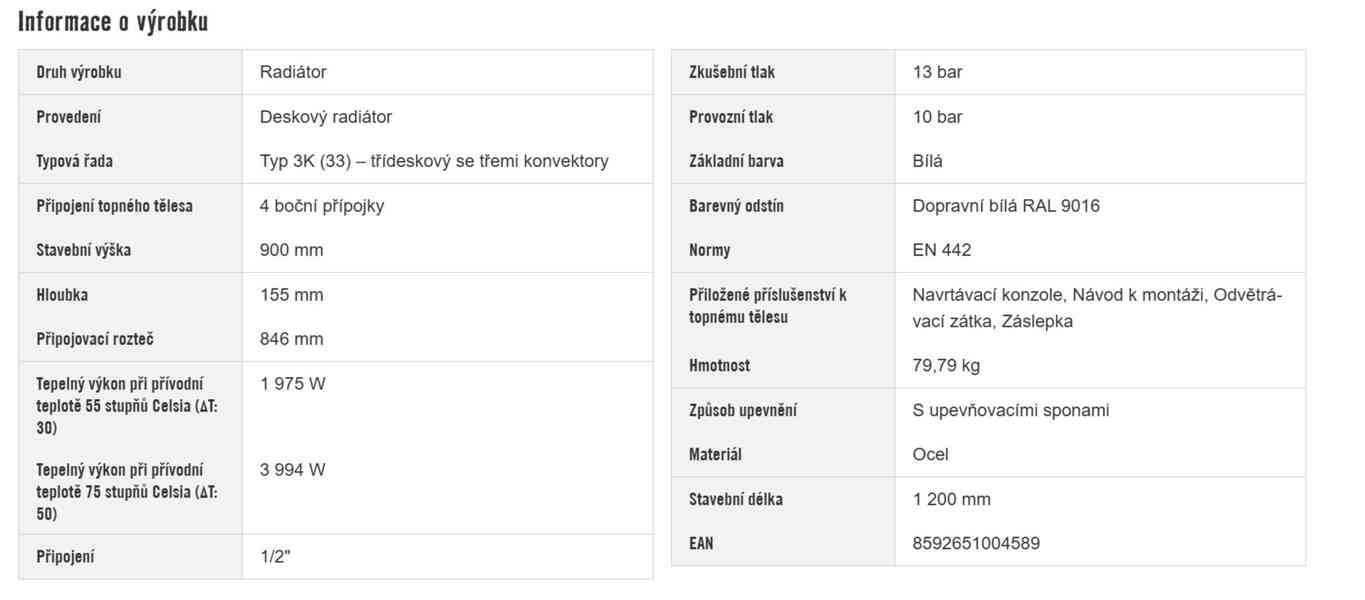Select the 'EN 442' standard value
Viewport: 1365px width, 600px height.
click(x=941, y=250)
